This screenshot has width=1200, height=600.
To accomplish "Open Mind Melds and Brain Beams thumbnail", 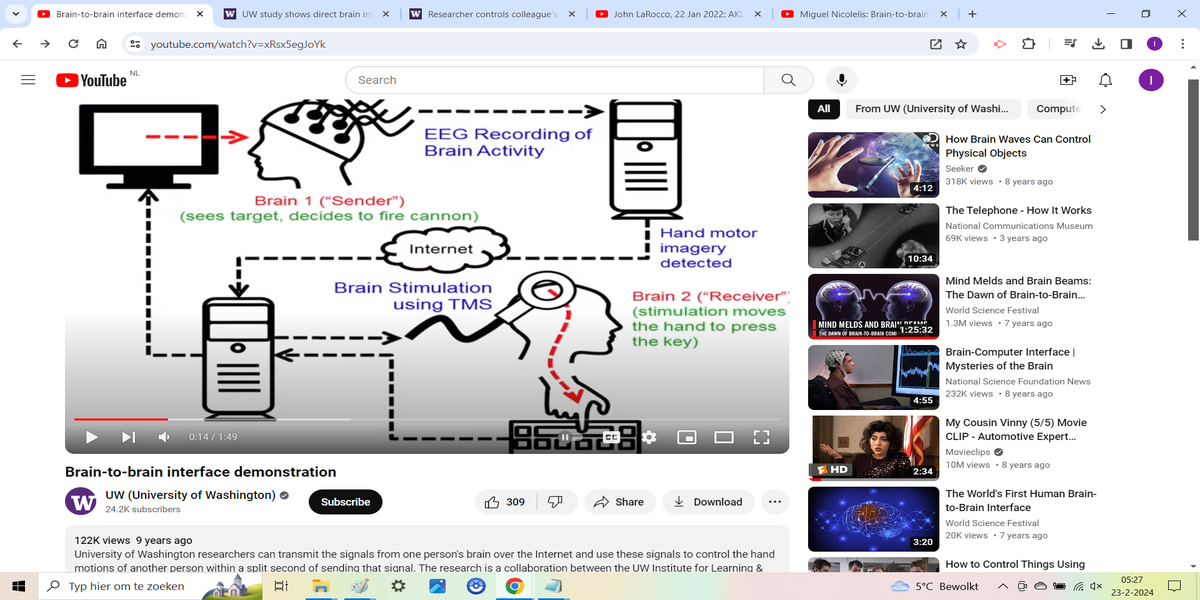I will 873,306.
